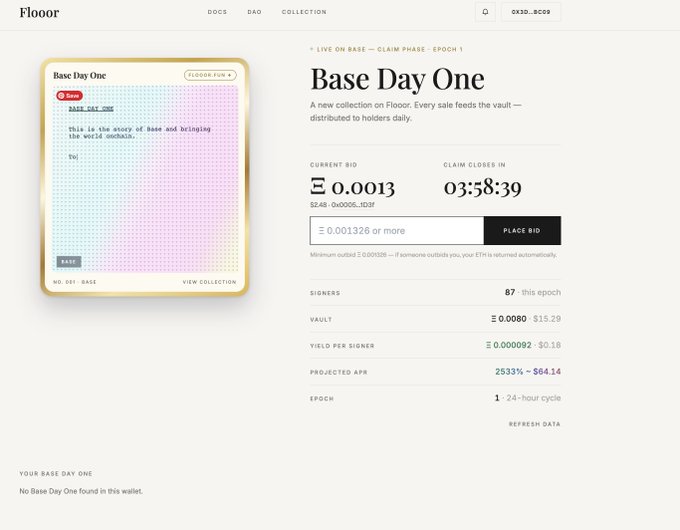The width and height of the screenshot is (680, 530).
Task: Click the Base Day One card artwork
Action: [145, 179]
